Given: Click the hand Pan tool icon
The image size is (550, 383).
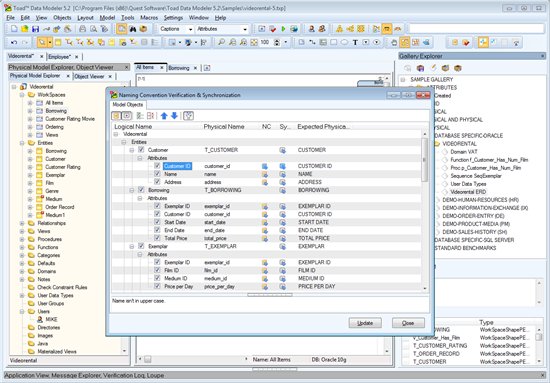Looking at the screenshot, I should [x=394, y=42].
